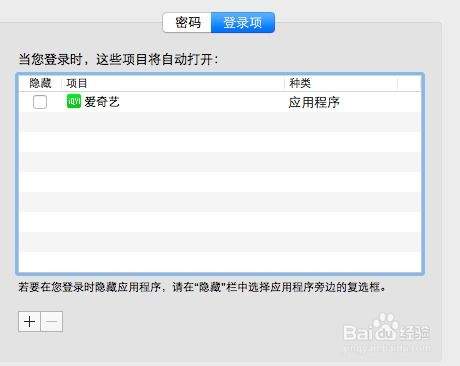Select the 爱奇艺 login item name
460x366 pixels.
point(102,102)
